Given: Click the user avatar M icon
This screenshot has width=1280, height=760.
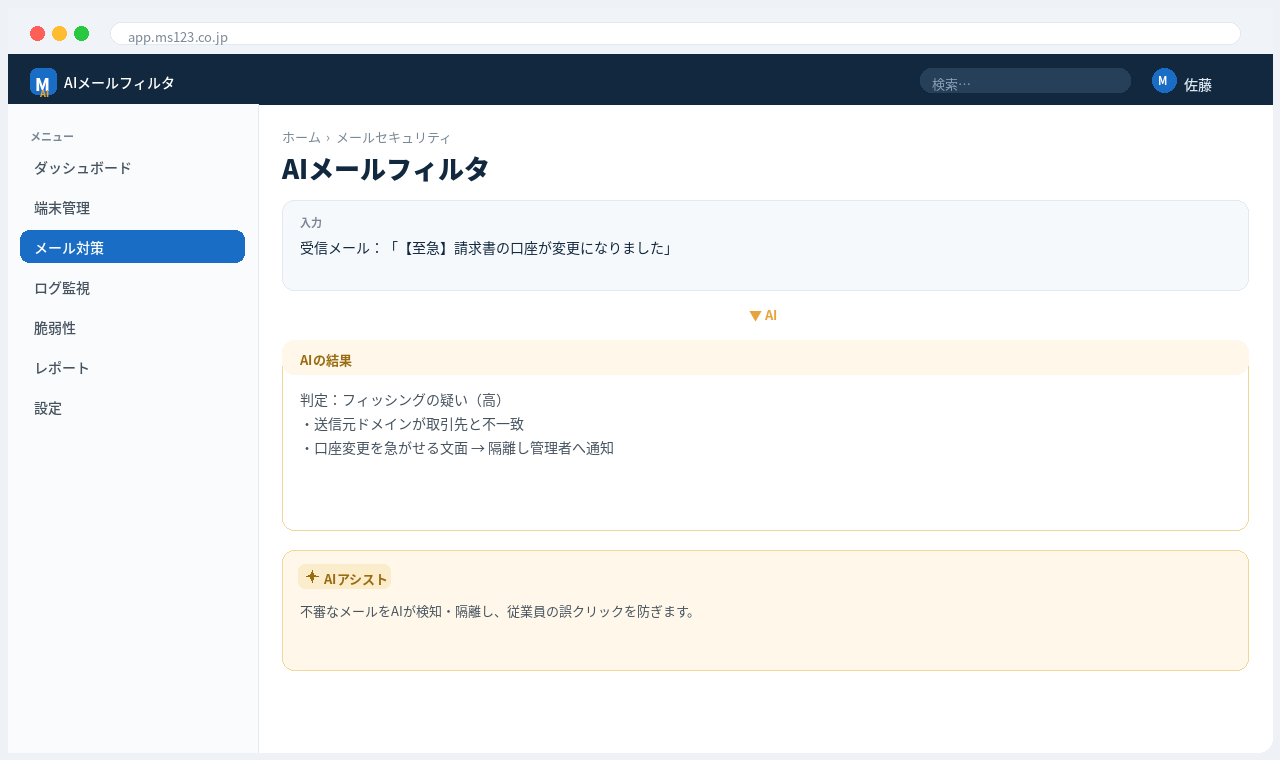Looking at the screenshot, I should click(1164, 81).
